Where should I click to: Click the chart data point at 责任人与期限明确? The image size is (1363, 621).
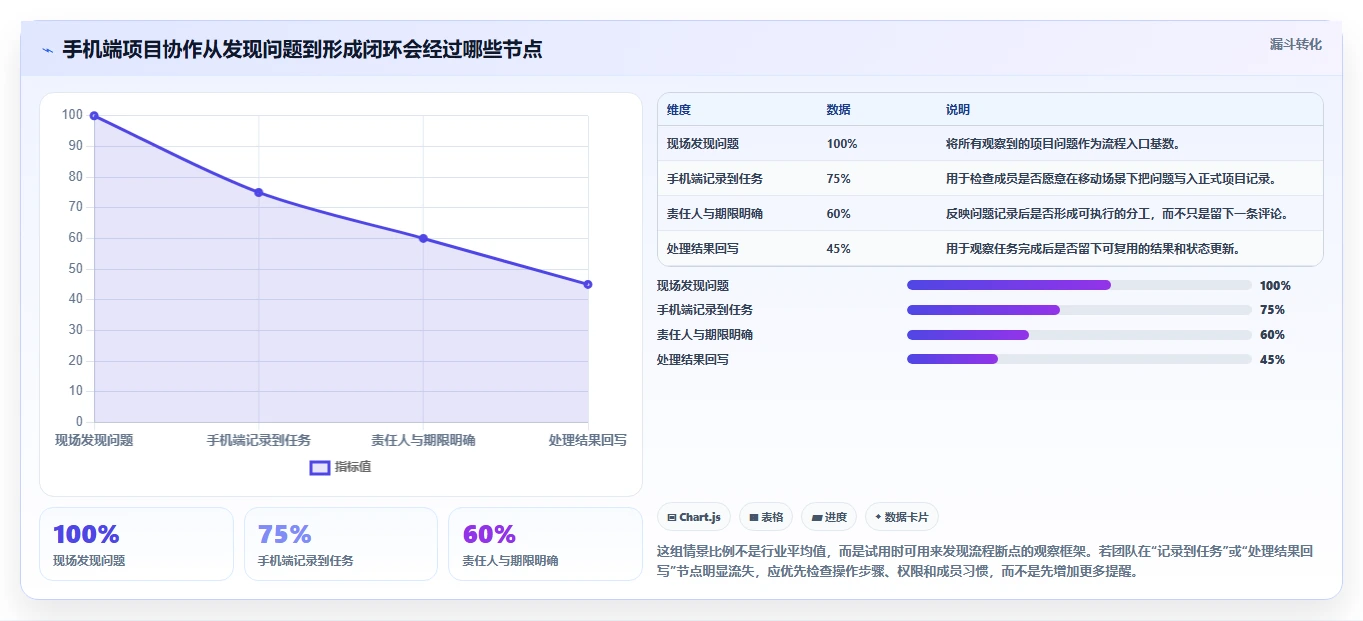(x=423, y=238)
